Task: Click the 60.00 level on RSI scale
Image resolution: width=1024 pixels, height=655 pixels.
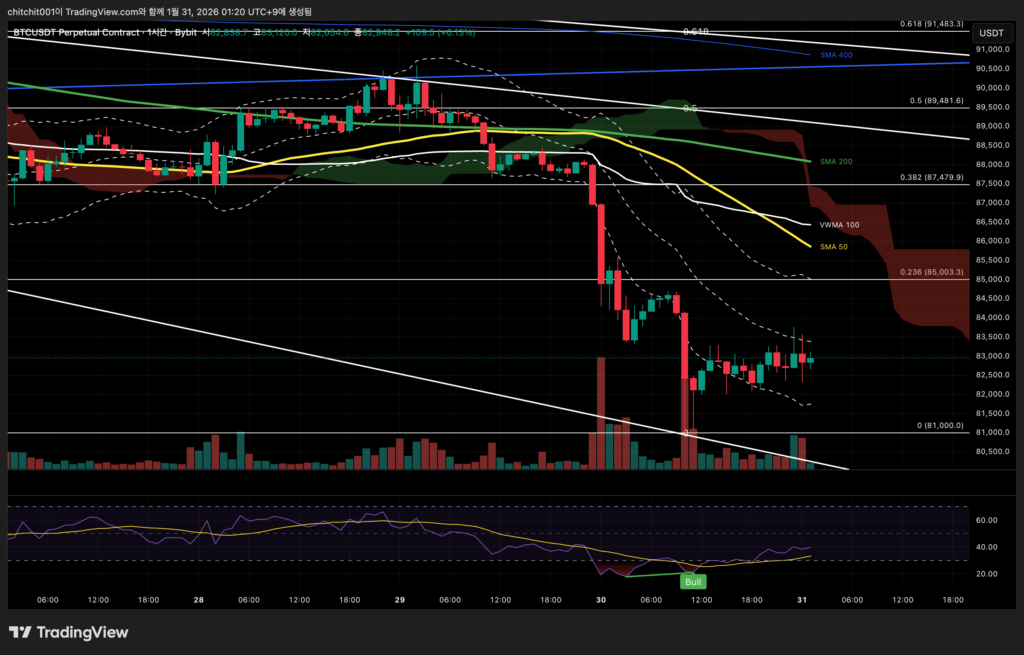Action: [986, 520]
